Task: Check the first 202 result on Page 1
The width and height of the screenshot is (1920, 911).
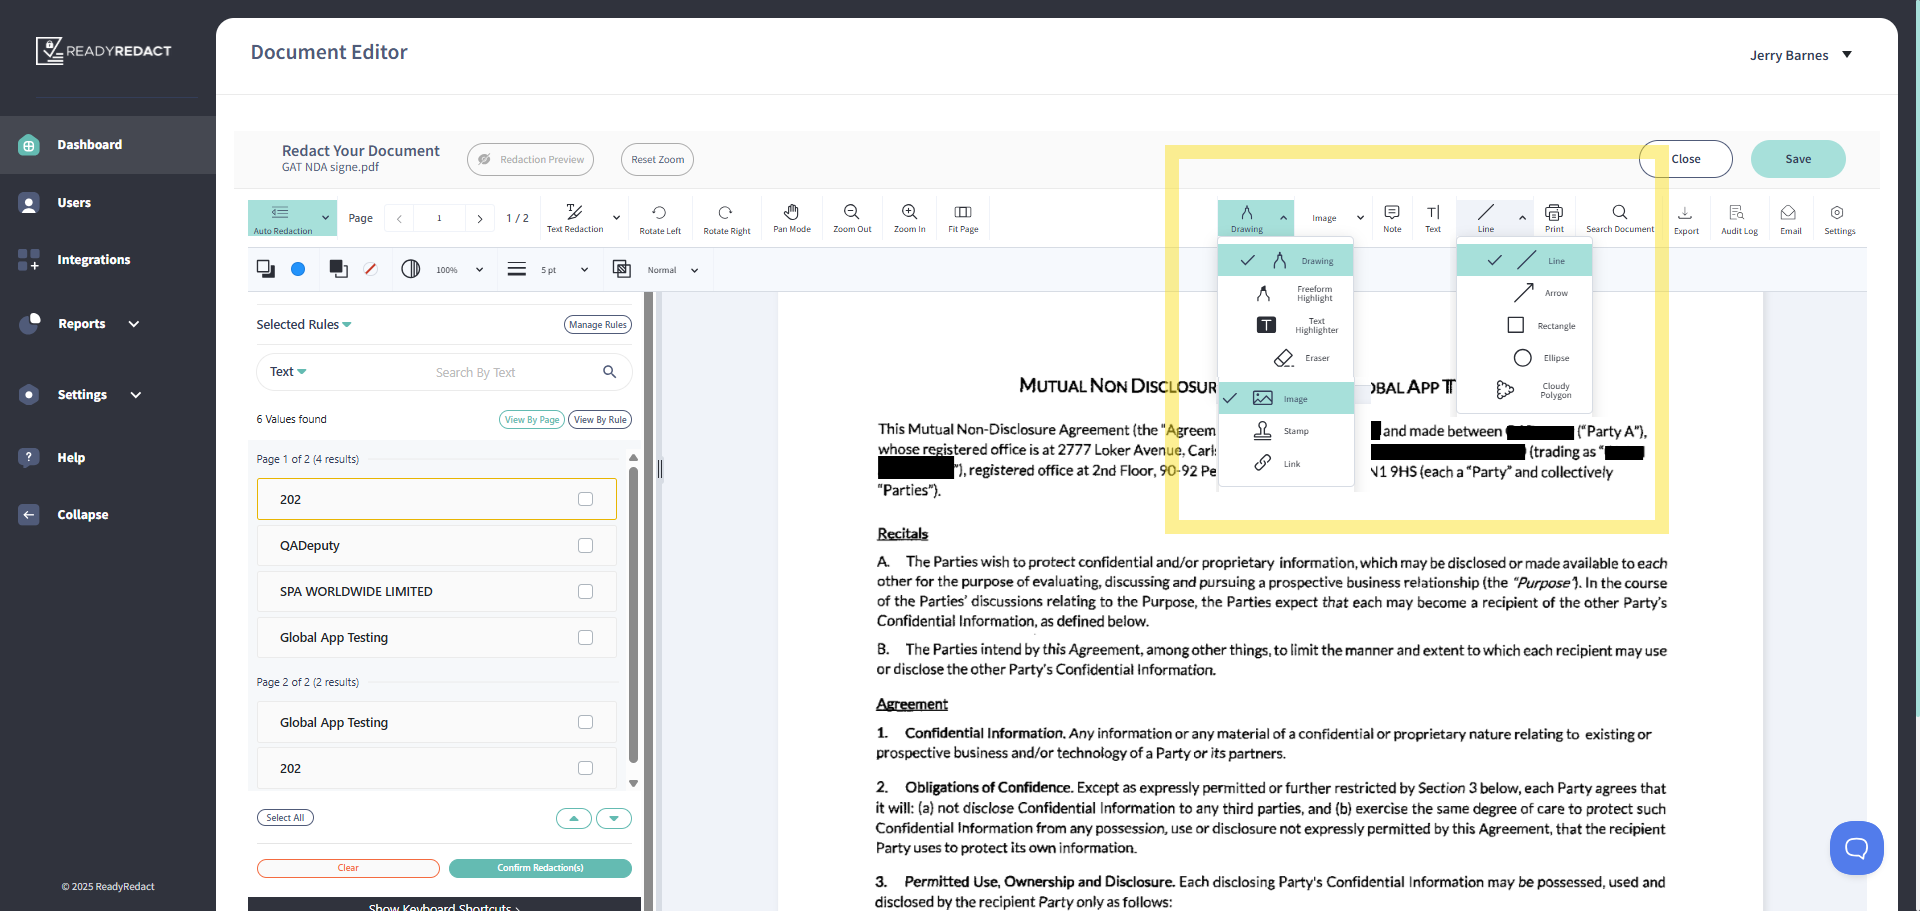Action: 585,499
